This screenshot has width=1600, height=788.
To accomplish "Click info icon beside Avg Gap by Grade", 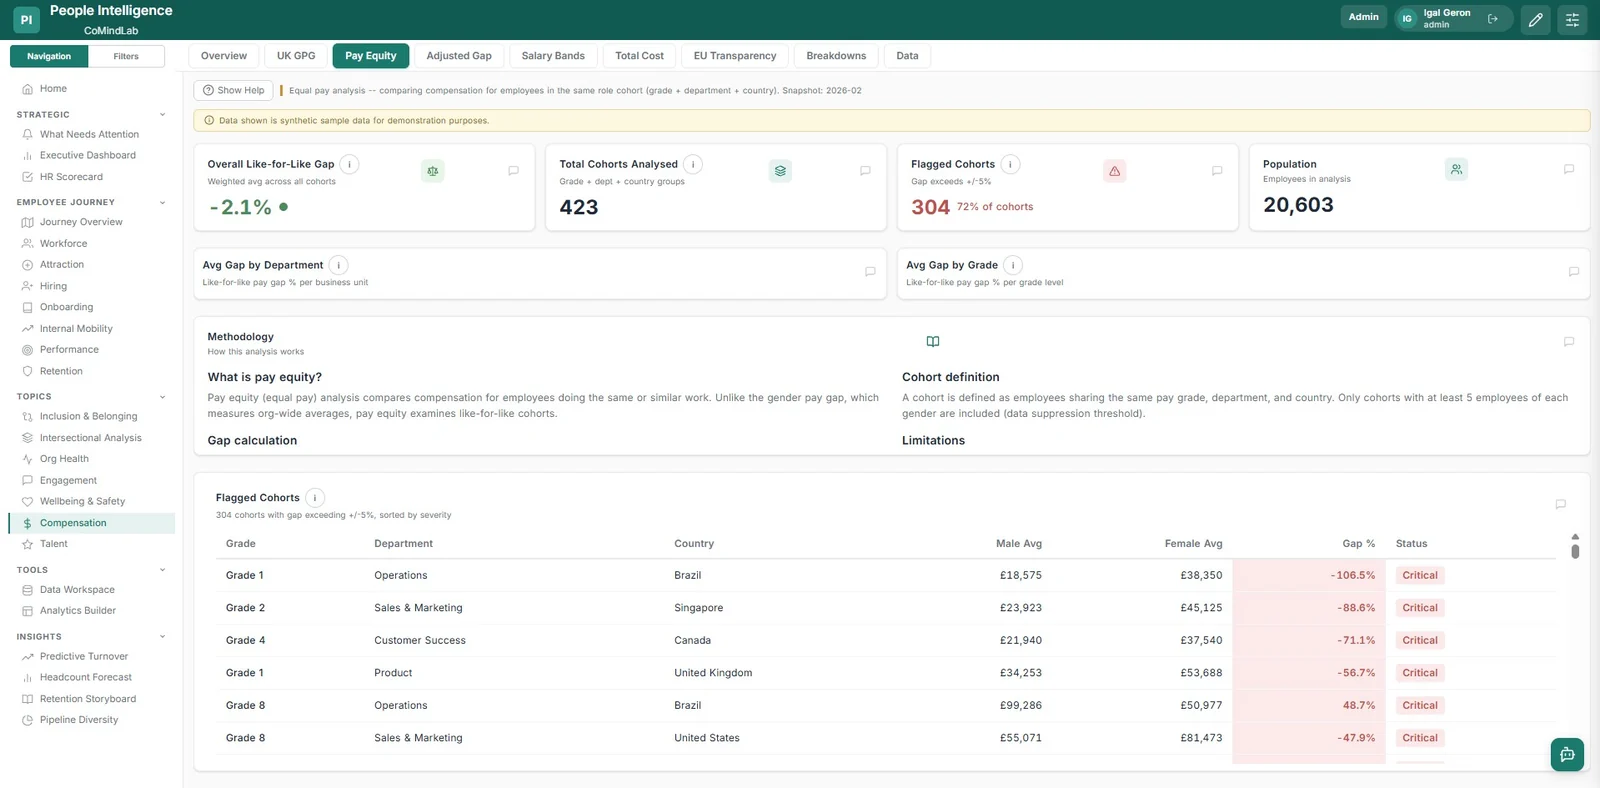I will coord(1013,265).
